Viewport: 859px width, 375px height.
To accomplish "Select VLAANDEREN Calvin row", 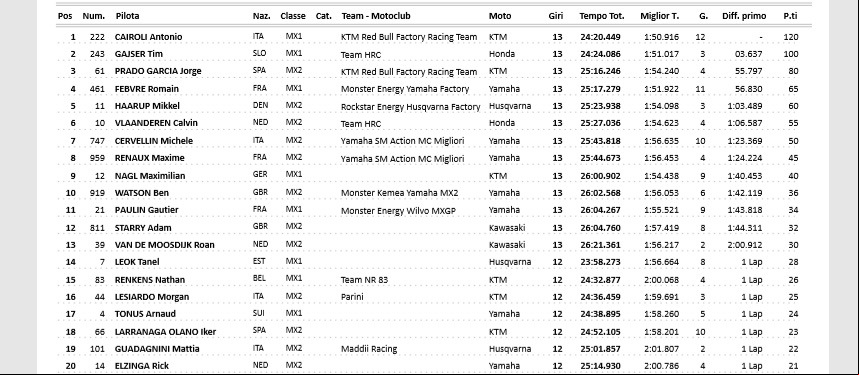I will (x=429, y=123).
